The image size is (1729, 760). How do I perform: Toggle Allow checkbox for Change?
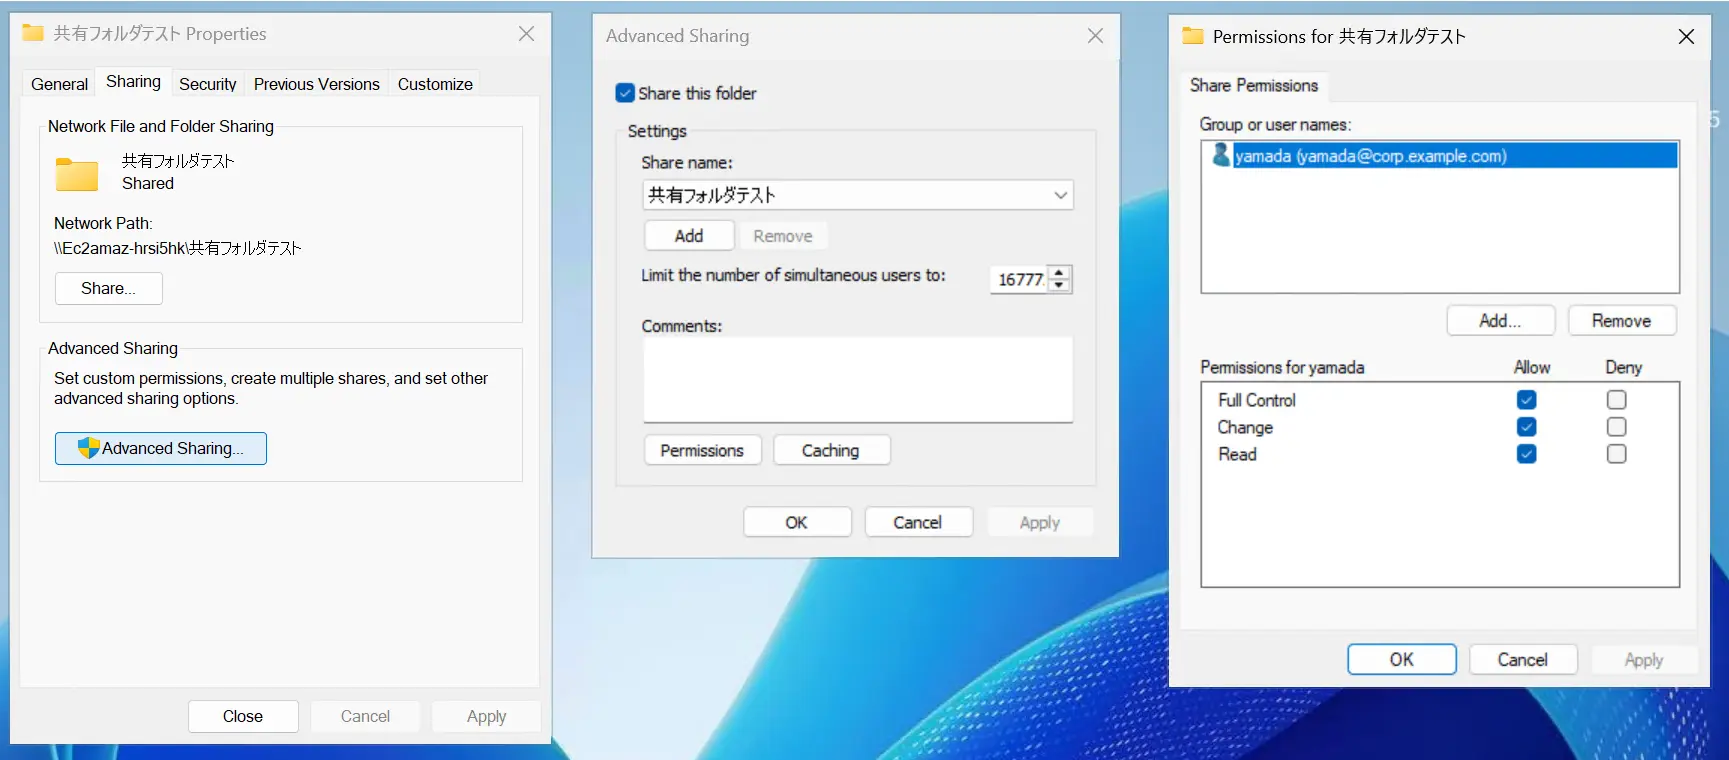click(1526, 427)
